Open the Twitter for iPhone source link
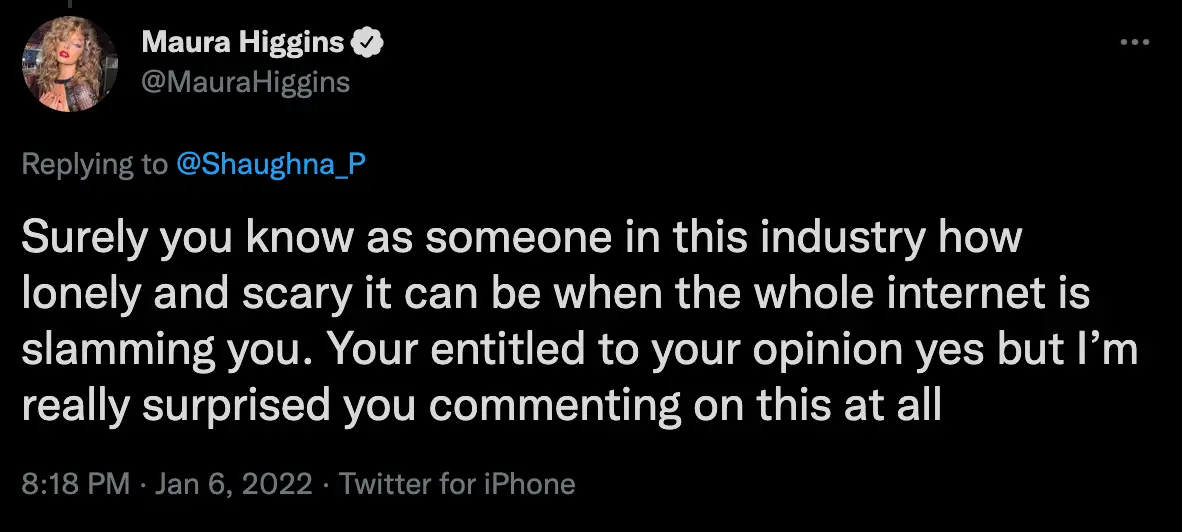 pyautogui.click(x=457, y=485)
